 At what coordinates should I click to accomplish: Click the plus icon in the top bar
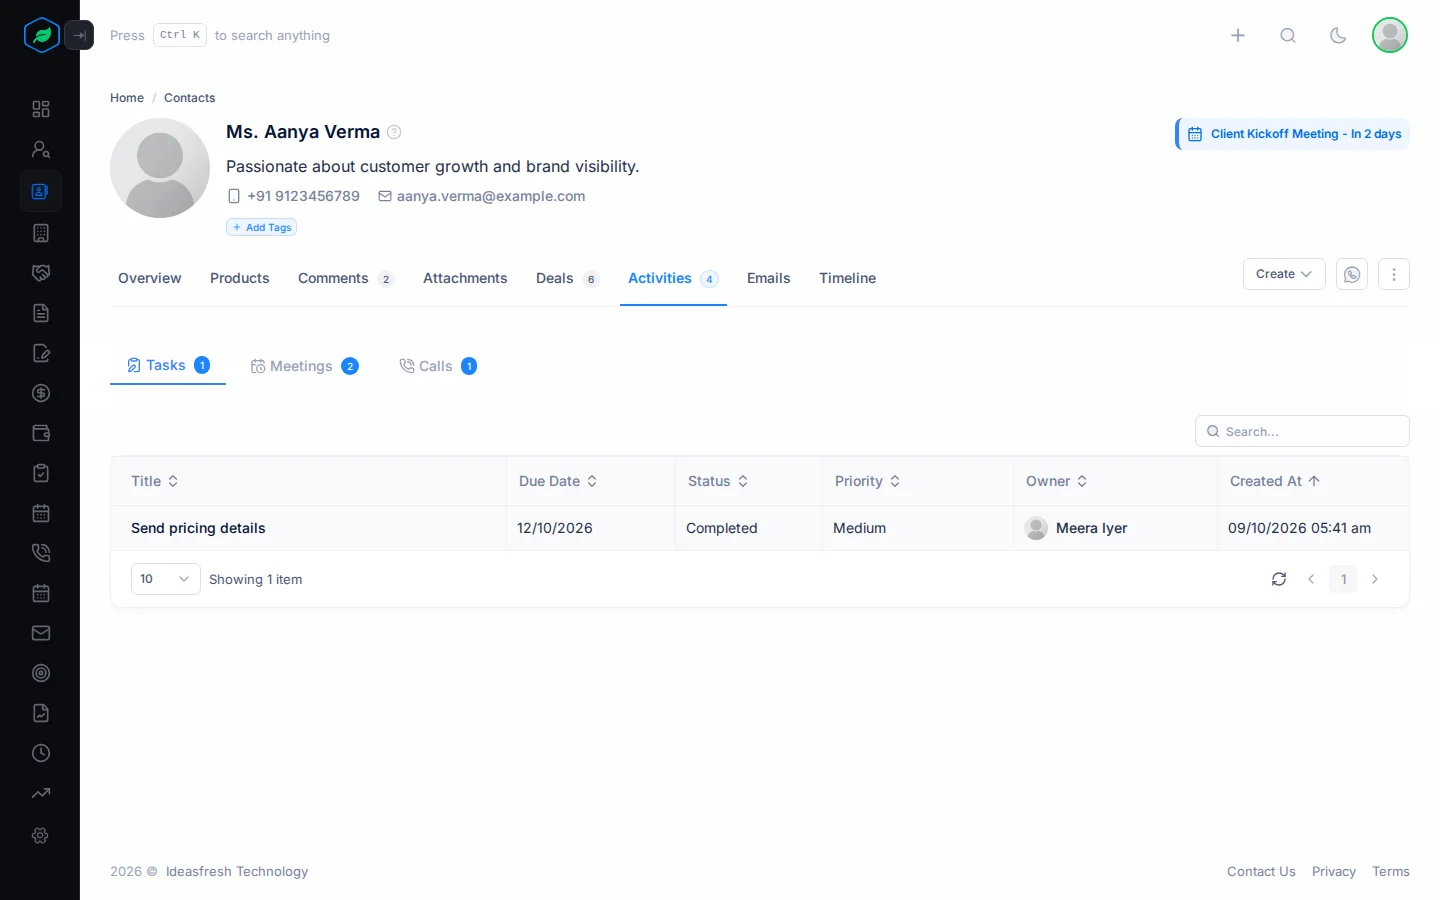pyautogui.click(x=1238, y=35)
